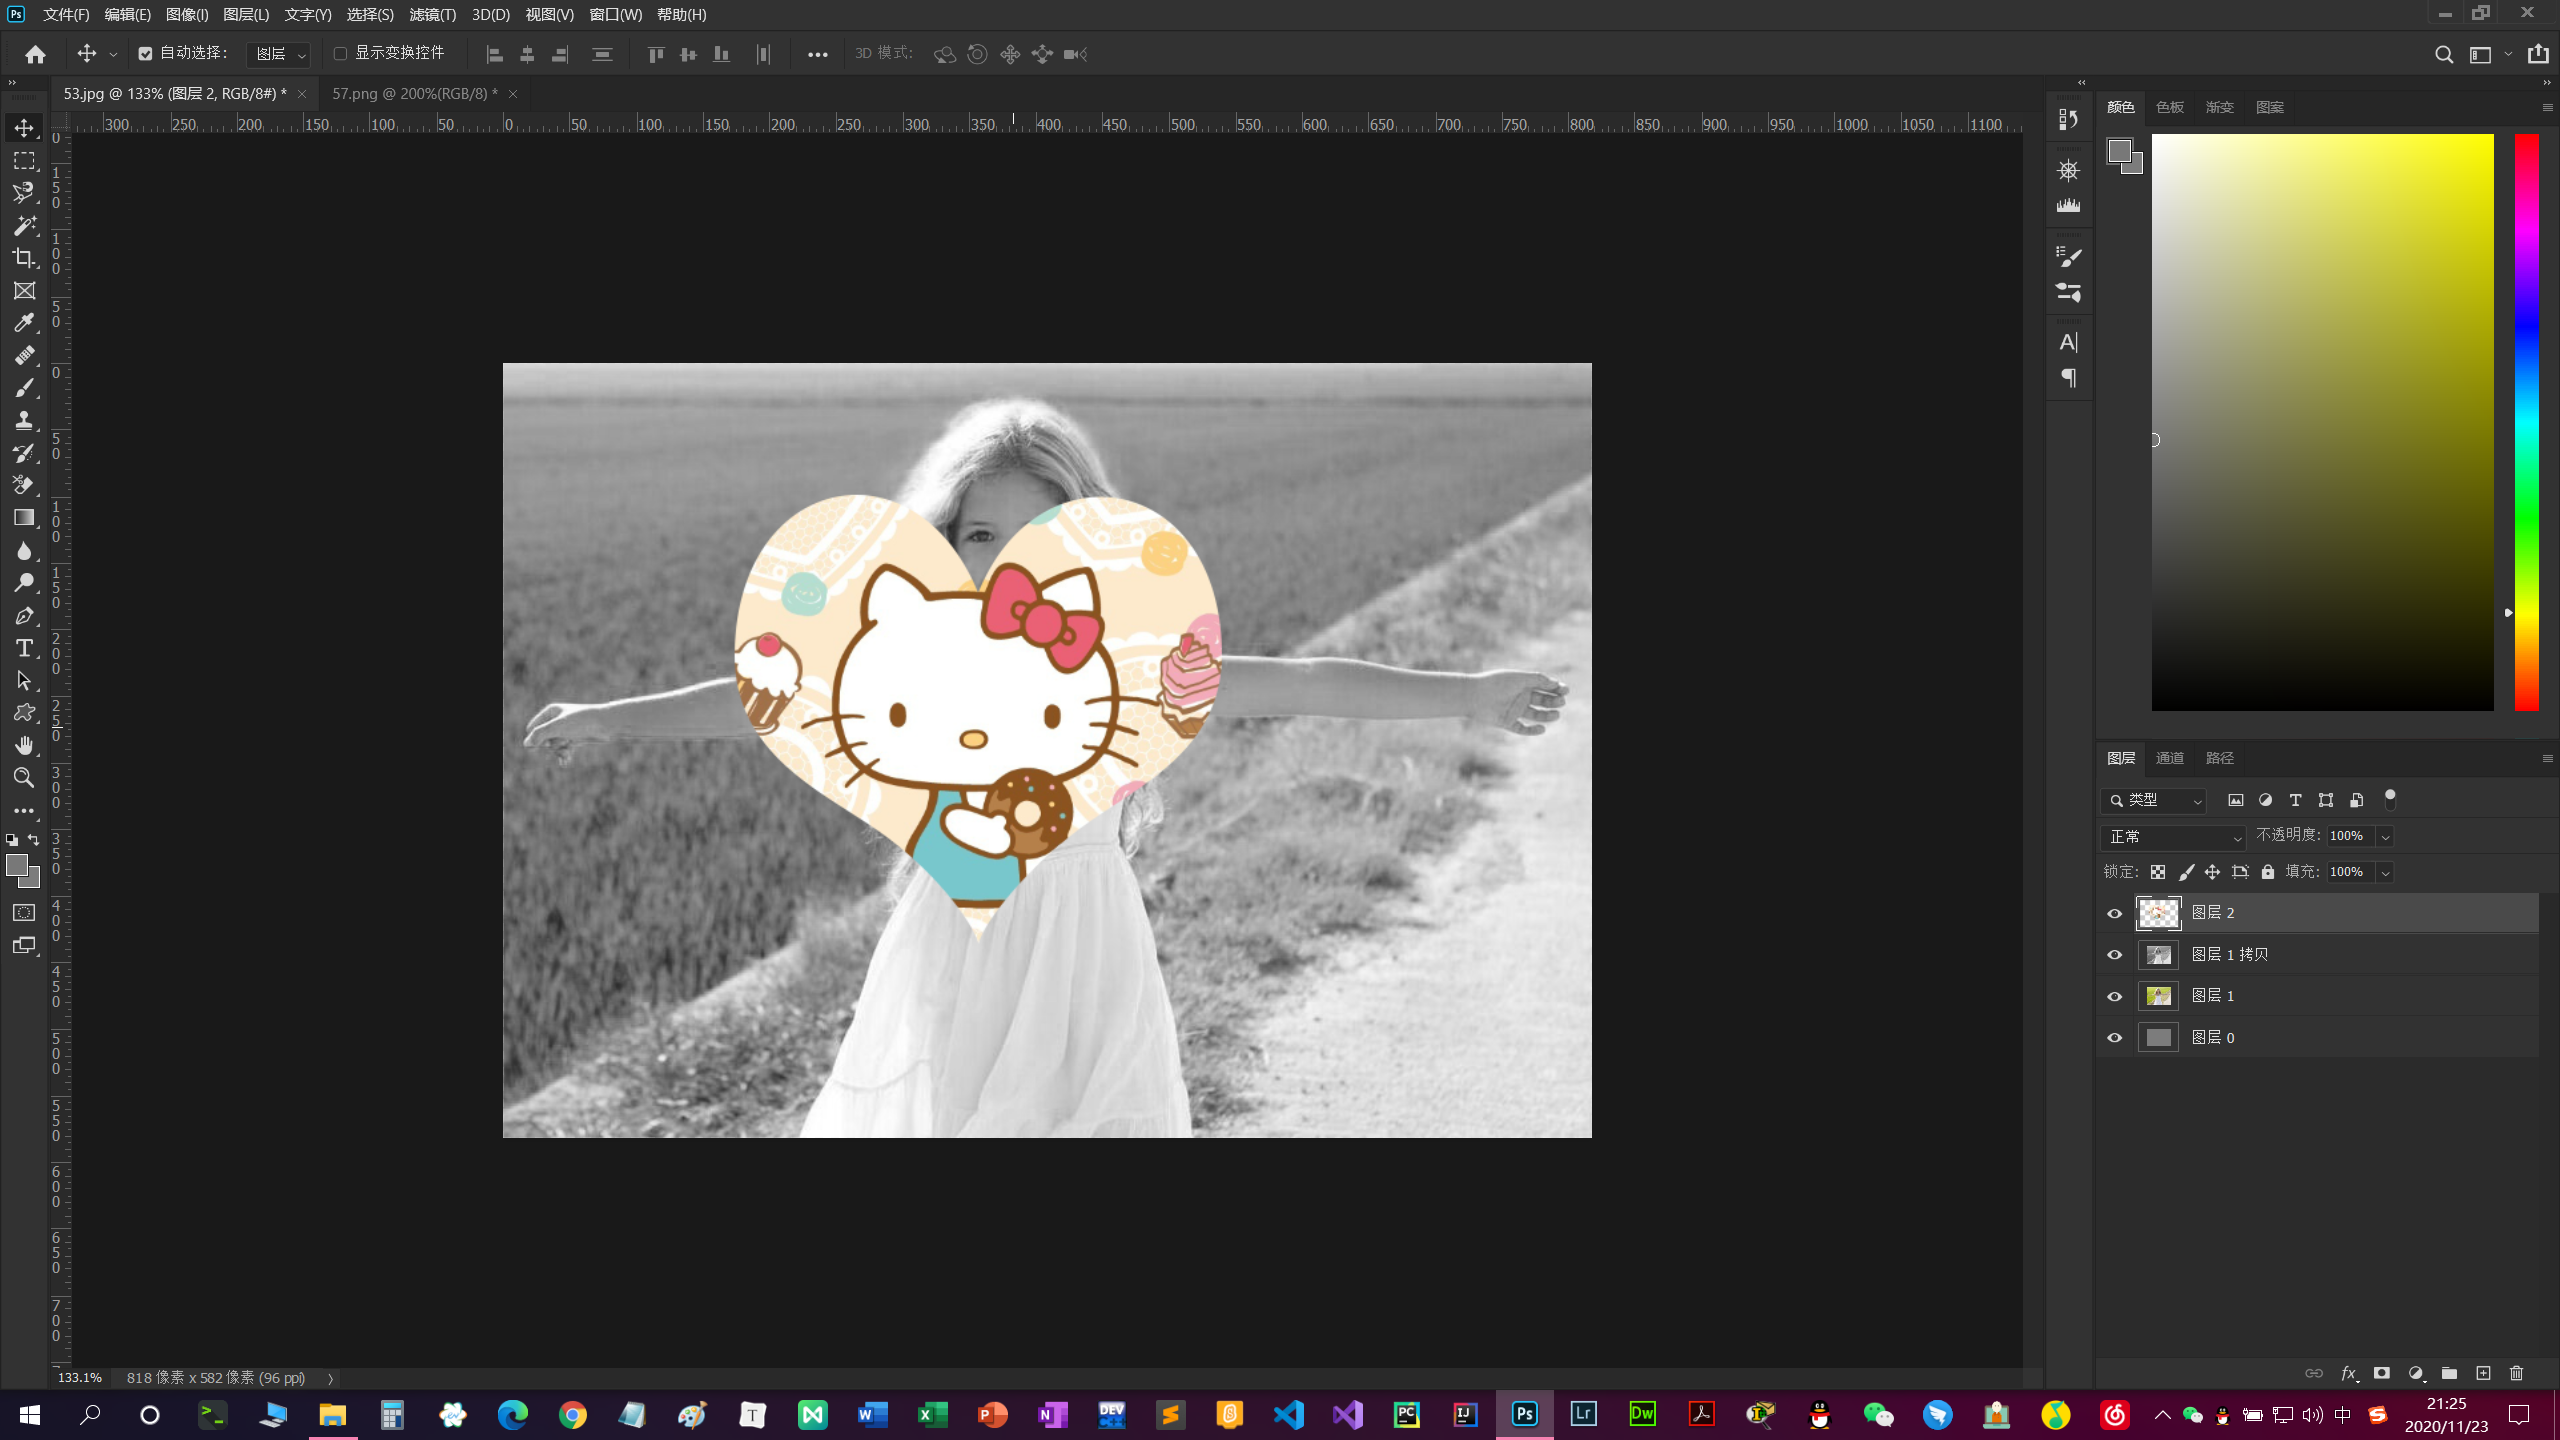Viewport: 2560px width, 1440px height.
Task: Switch to 色板 panel tab
Action: (x=2169, y=107)
